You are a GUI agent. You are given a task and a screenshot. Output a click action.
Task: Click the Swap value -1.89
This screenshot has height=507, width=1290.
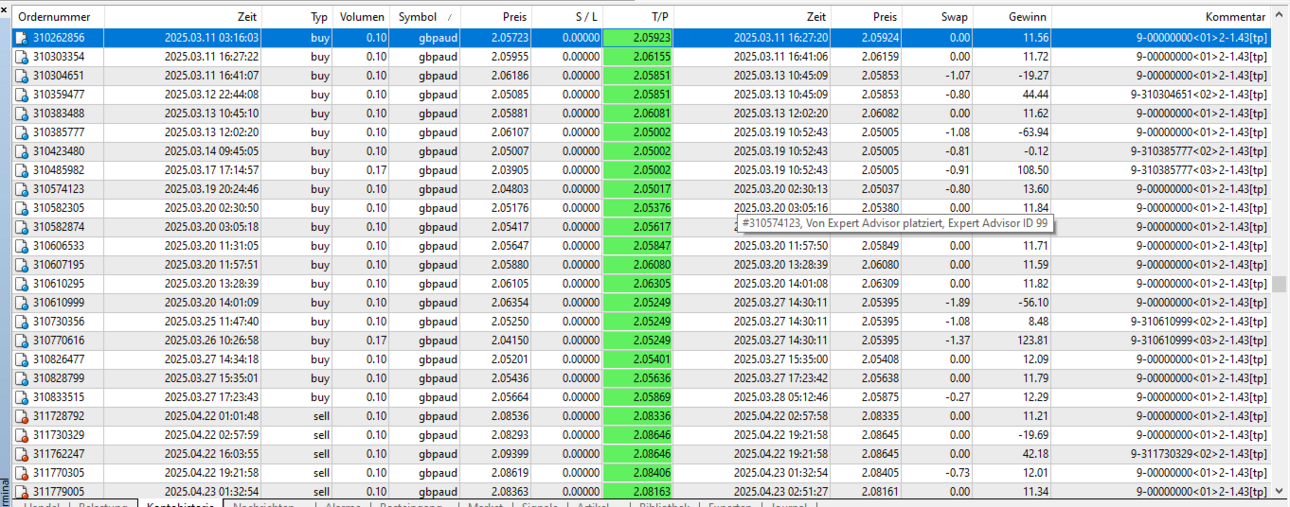(957, 303)
